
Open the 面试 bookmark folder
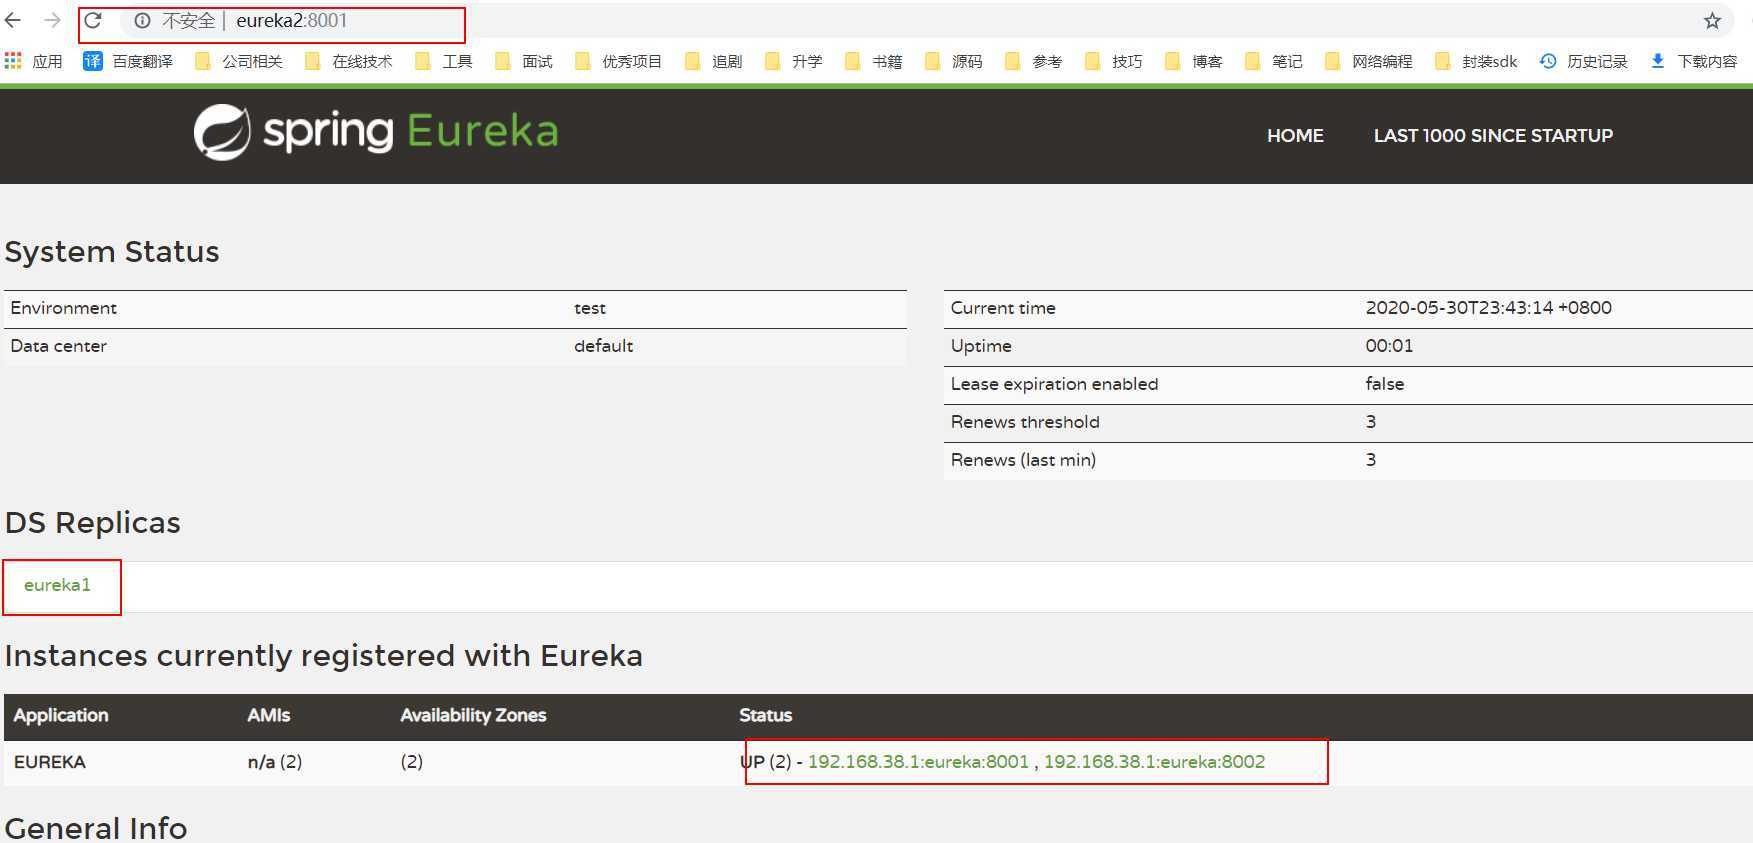pyautogui.click(x=523, y=61)
